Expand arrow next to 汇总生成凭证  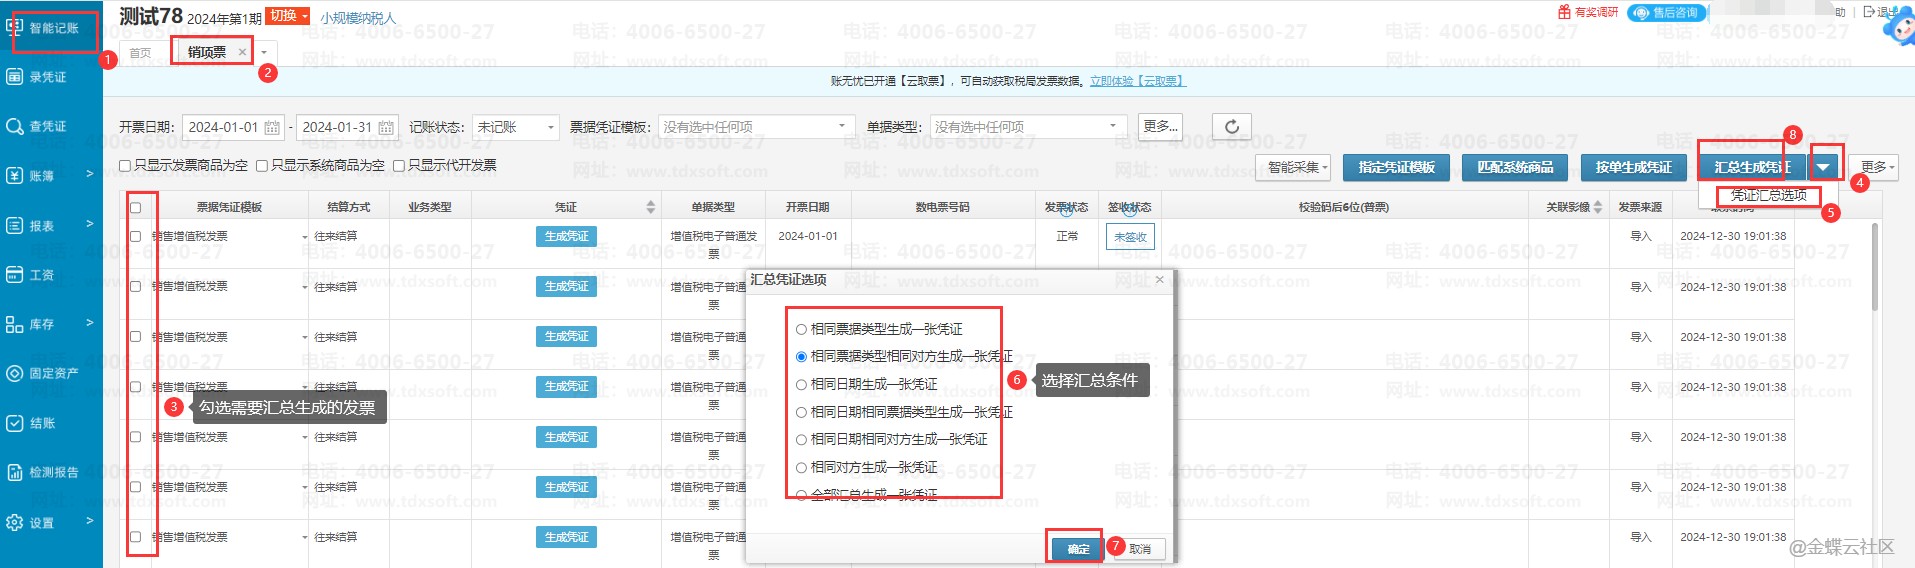click(1824, 167)
